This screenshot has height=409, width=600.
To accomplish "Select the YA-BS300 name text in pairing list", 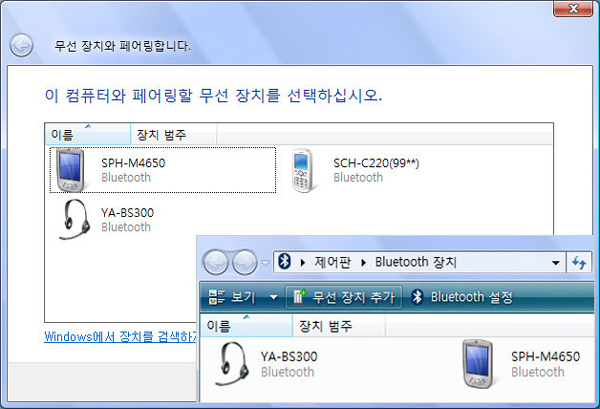I will (x=127, y=213).
